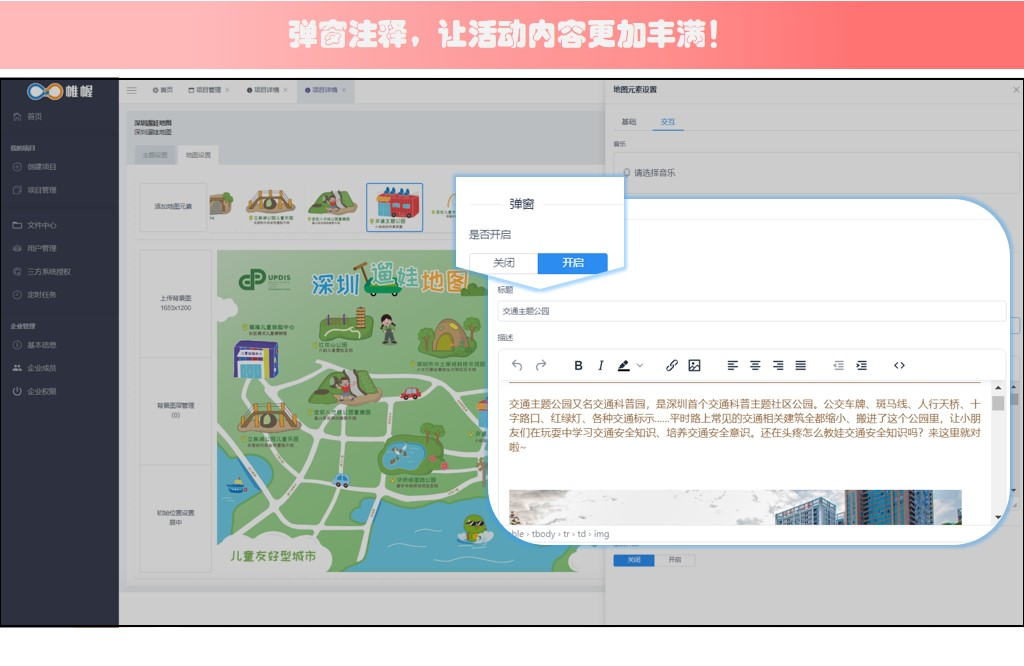Close the first 项目详情 tab
The width and height of the screenshot is (1024, 666).
tap(286, 90)
